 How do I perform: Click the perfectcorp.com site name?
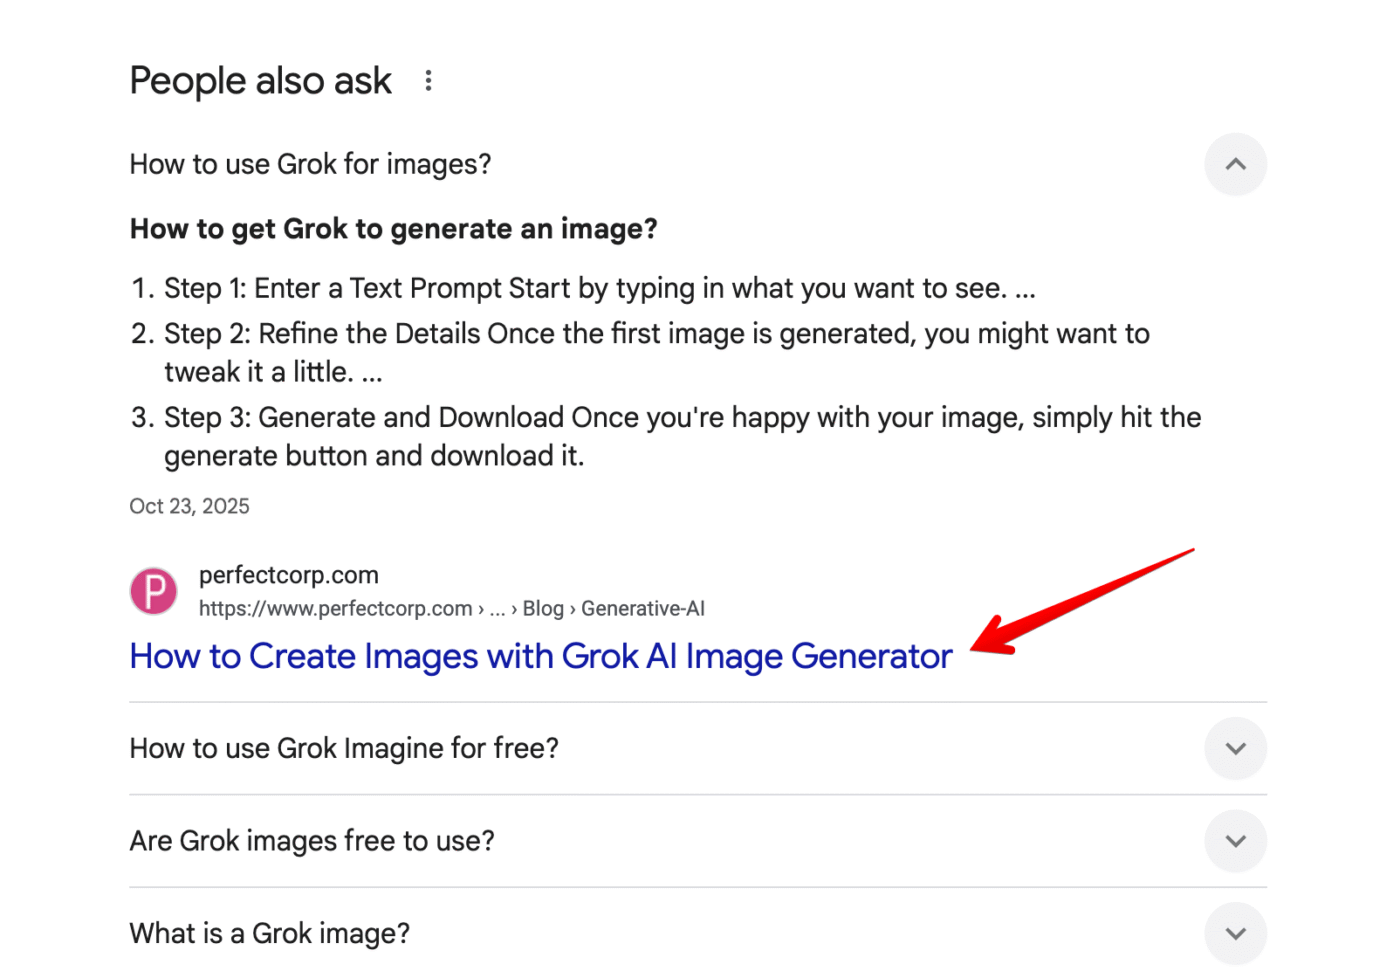[x=288, y=575]
